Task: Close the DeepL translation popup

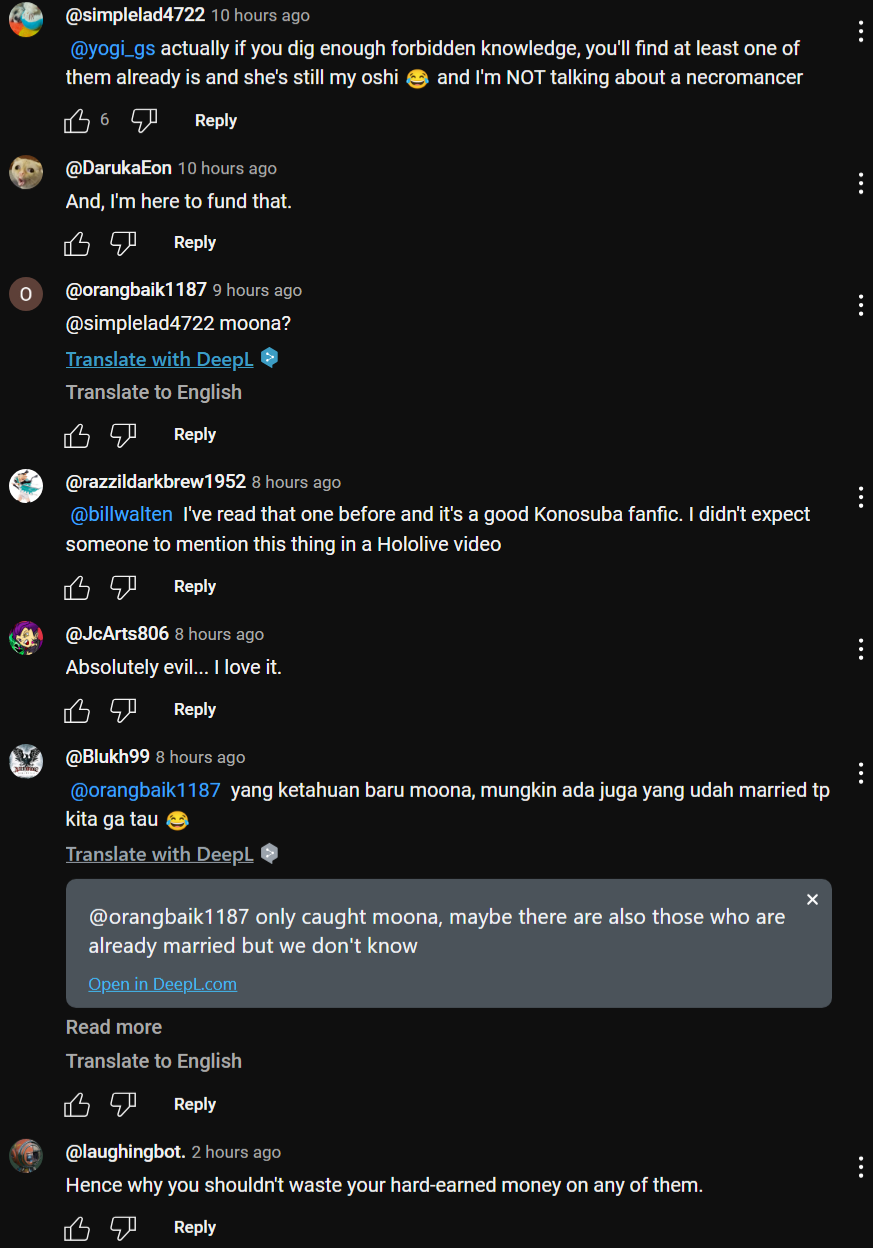Action: click(812, 900)
